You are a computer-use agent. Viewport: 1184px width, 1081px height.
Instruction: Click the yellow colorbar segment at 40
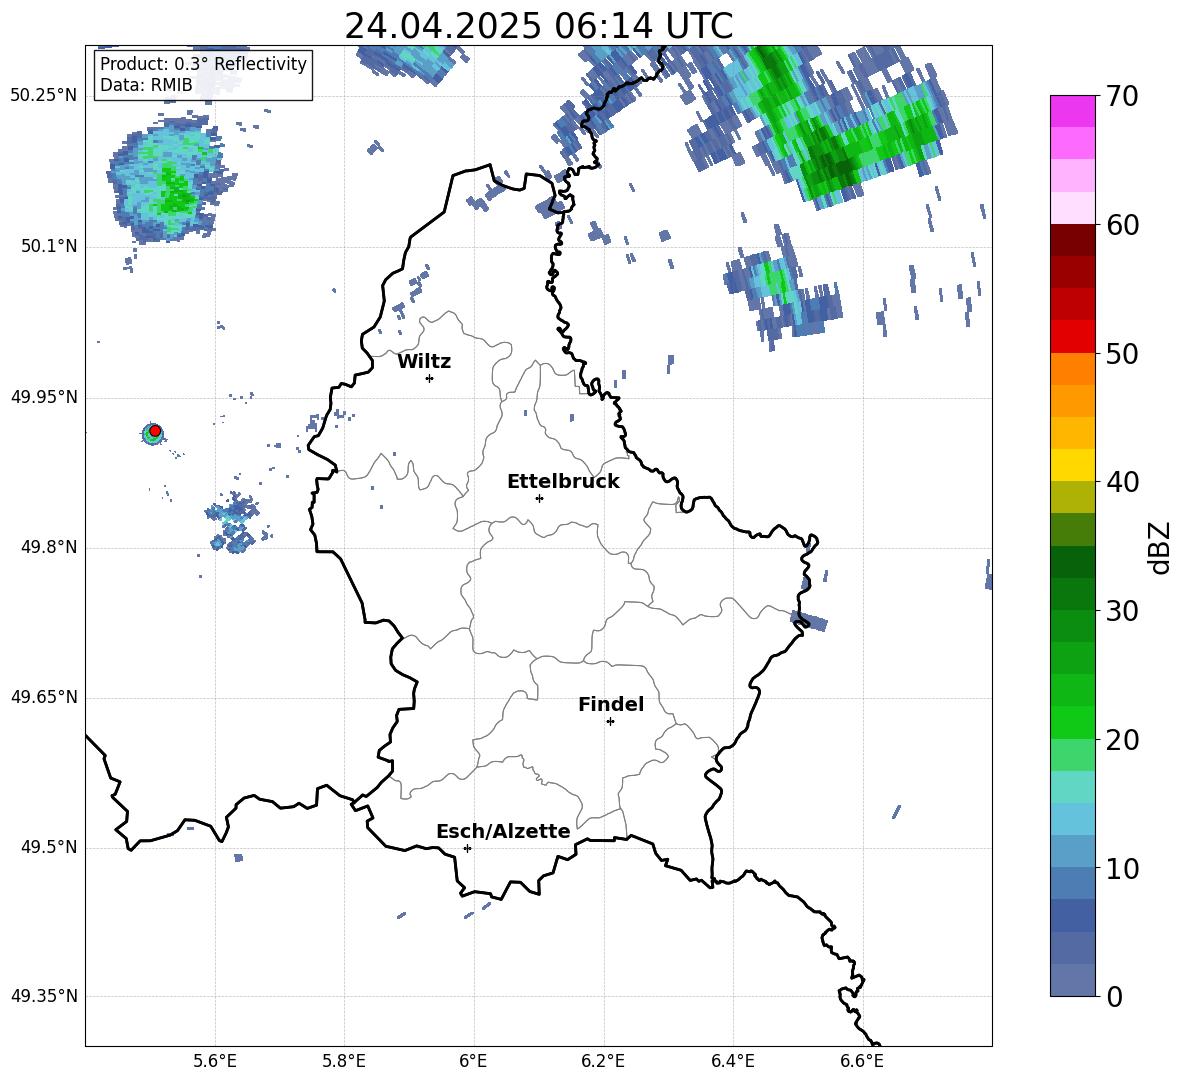click(x=1072, y=466)
